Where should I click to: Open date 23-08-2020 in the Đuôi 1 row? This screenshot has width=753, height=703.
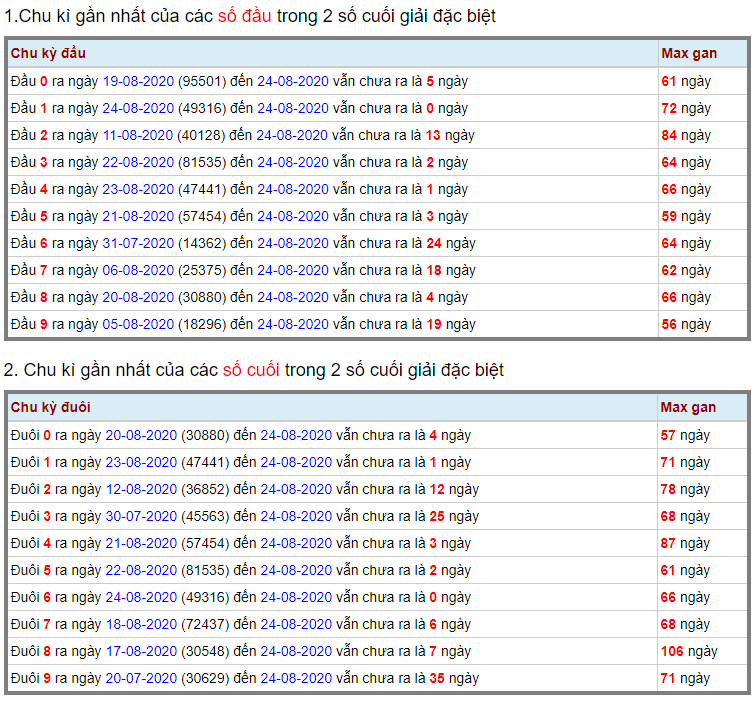click(x=141, y=462)
